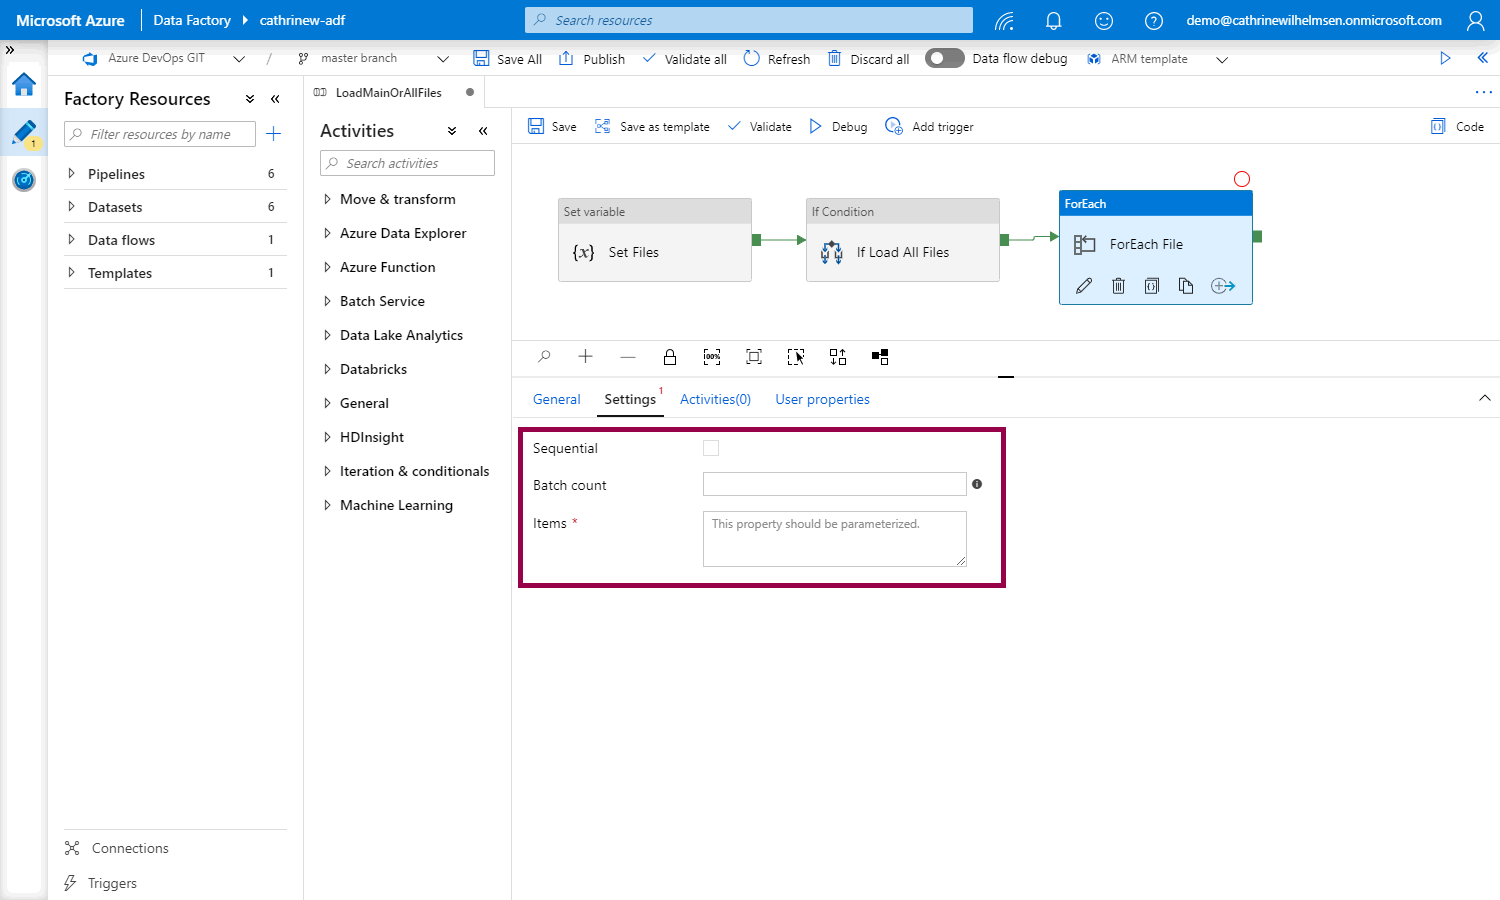This screenshot has height=900, width=1500.
Task: Enable the Sequential checkbox
Action: tap(711, 448)
